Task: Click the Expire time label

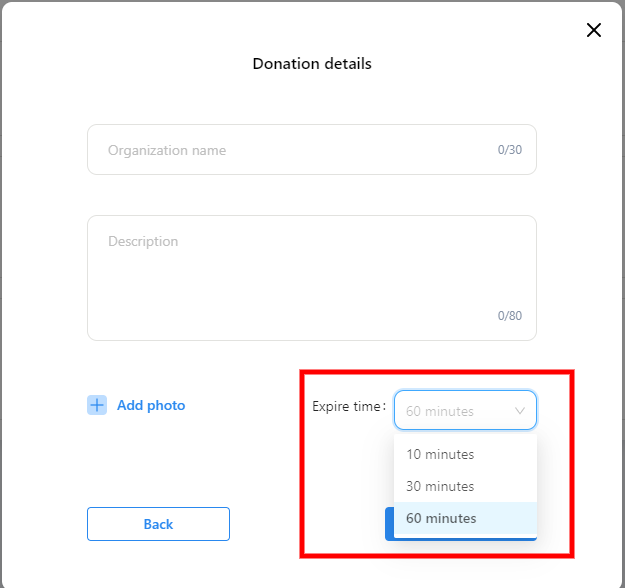Action: point(348,407)
